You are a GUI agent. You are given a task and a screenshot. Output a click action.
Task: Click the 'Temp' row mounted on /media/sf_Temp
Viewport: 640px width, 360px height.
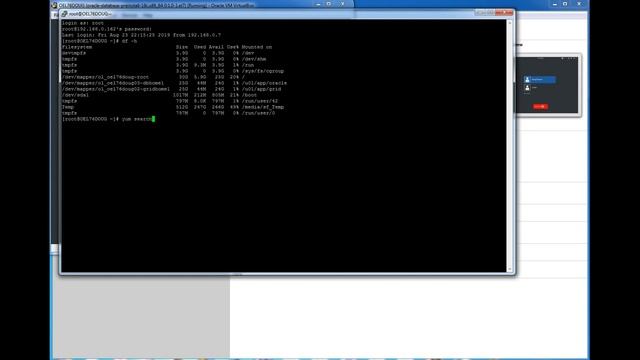point(173,107)
